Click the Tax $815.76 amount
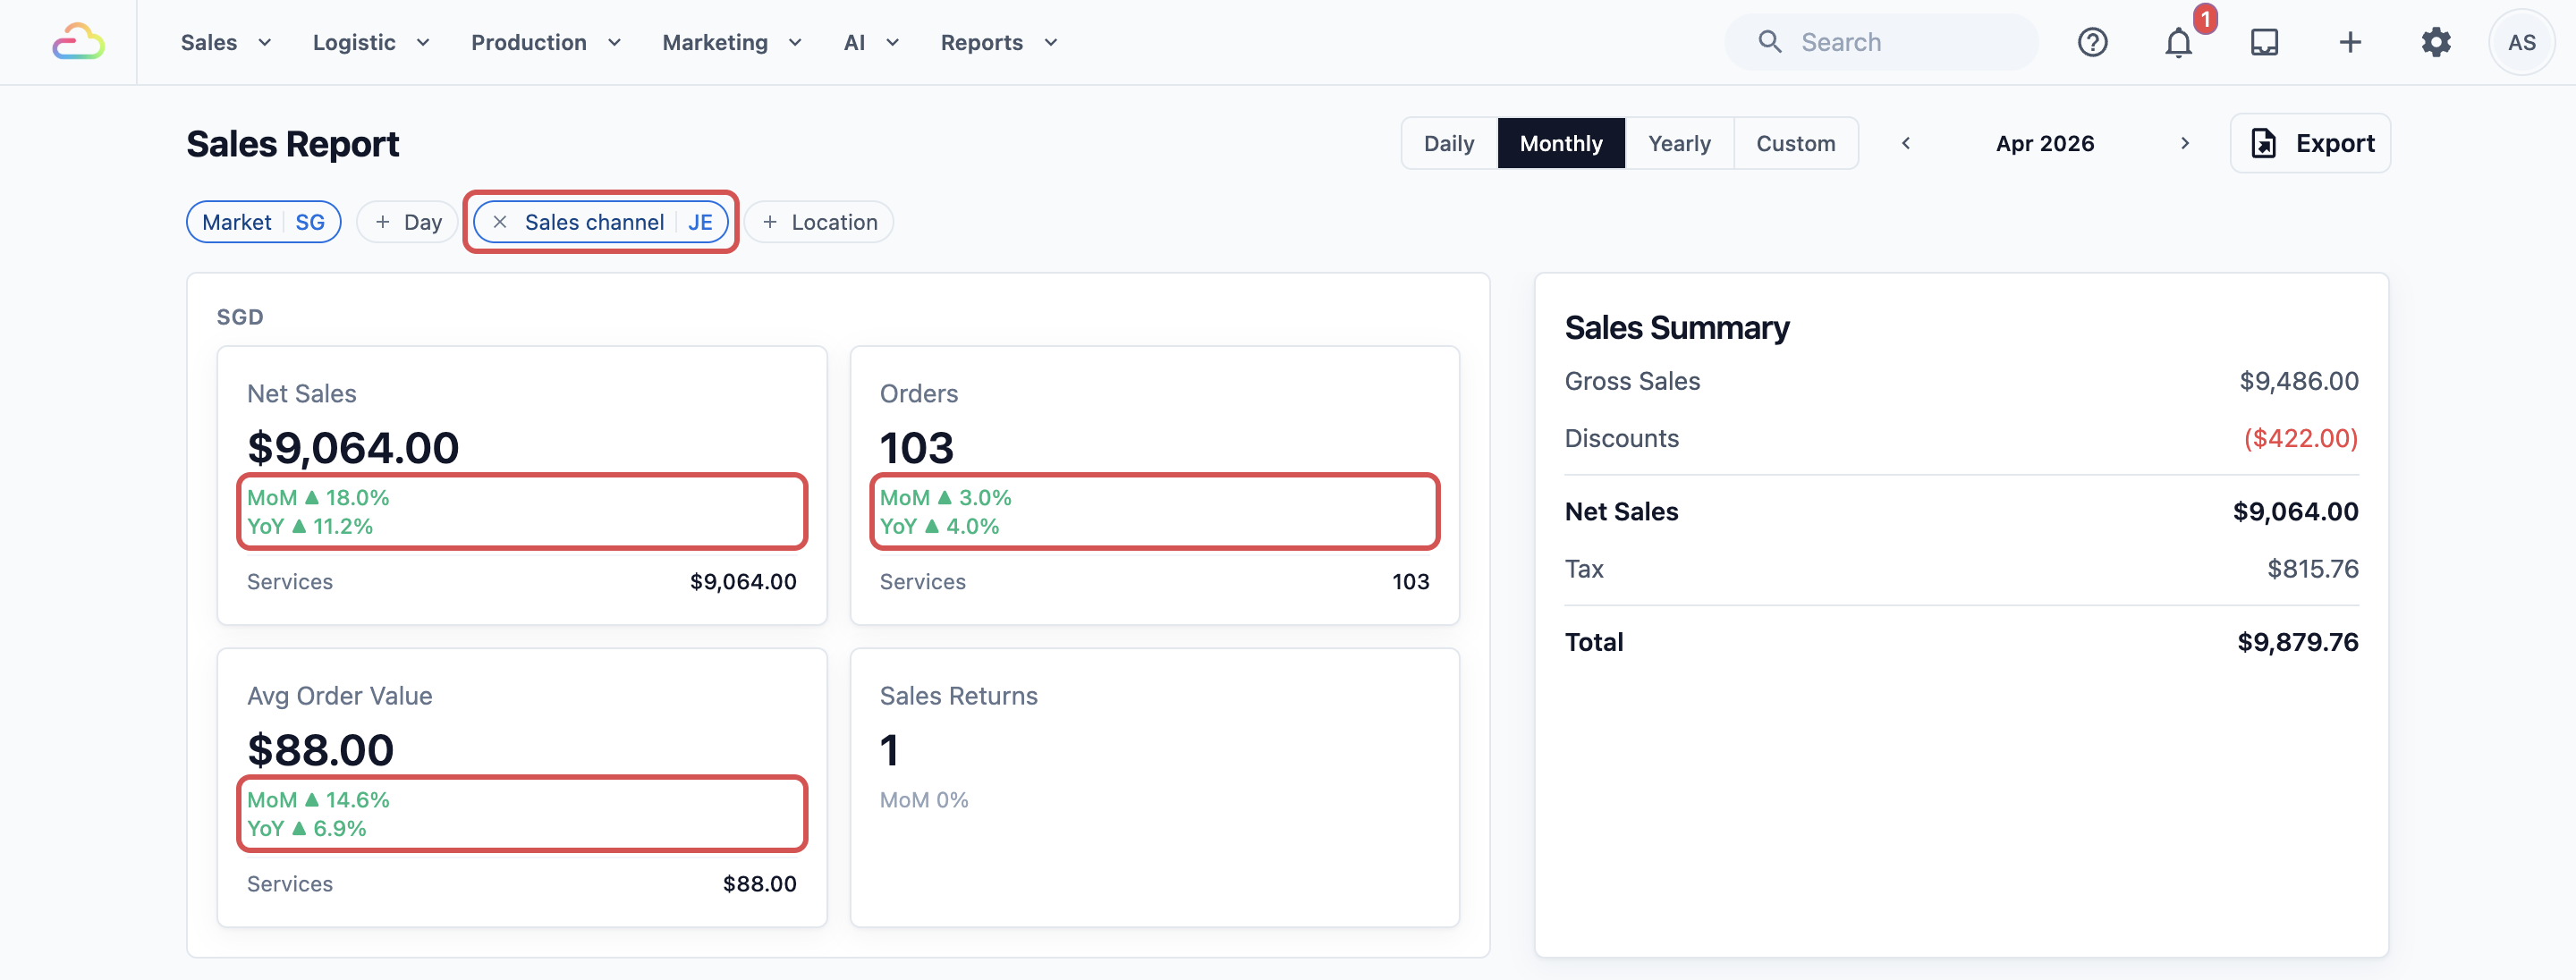Screen dimensions: 2576x980 click(2312, 568)
